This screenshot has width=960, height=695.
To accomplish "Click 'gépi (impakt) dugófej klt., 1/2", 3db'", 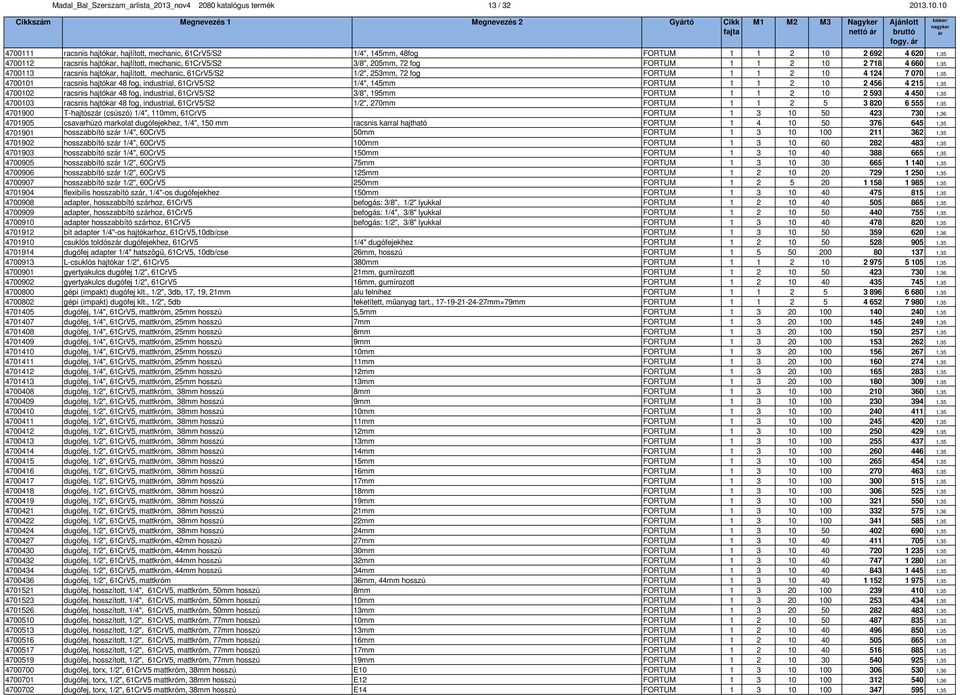I will (x=147, y=292).
